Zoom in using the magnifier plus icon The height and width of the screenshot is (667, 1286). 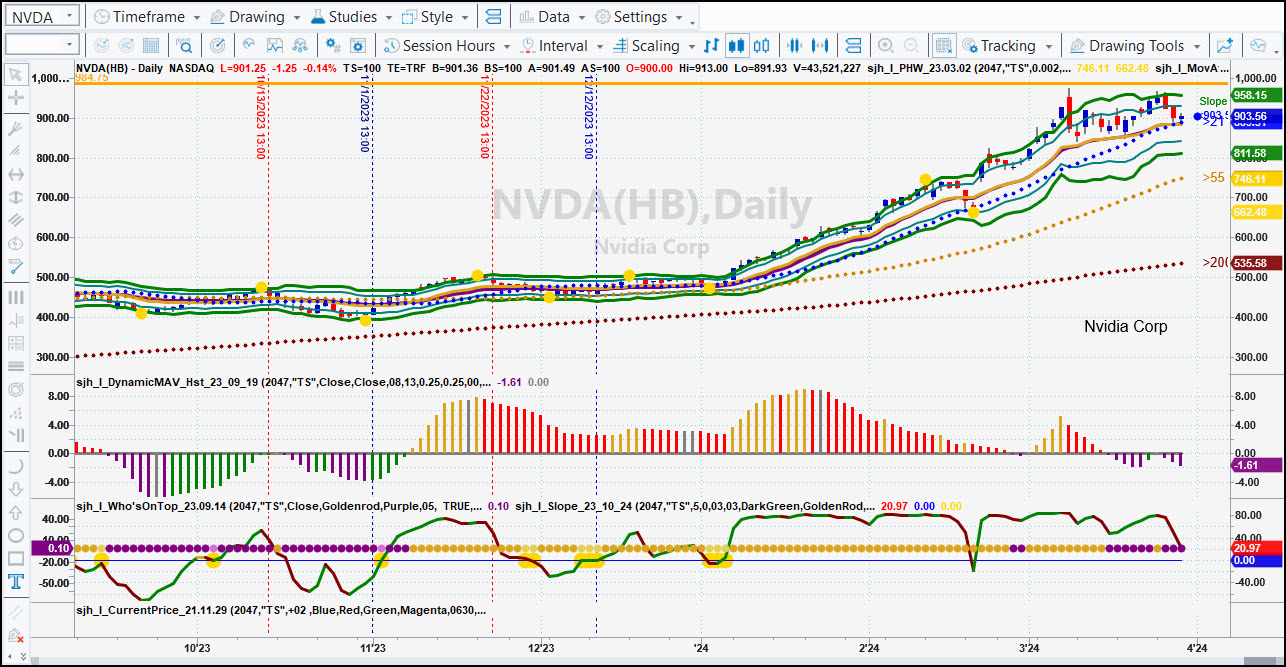click(885, 46)
